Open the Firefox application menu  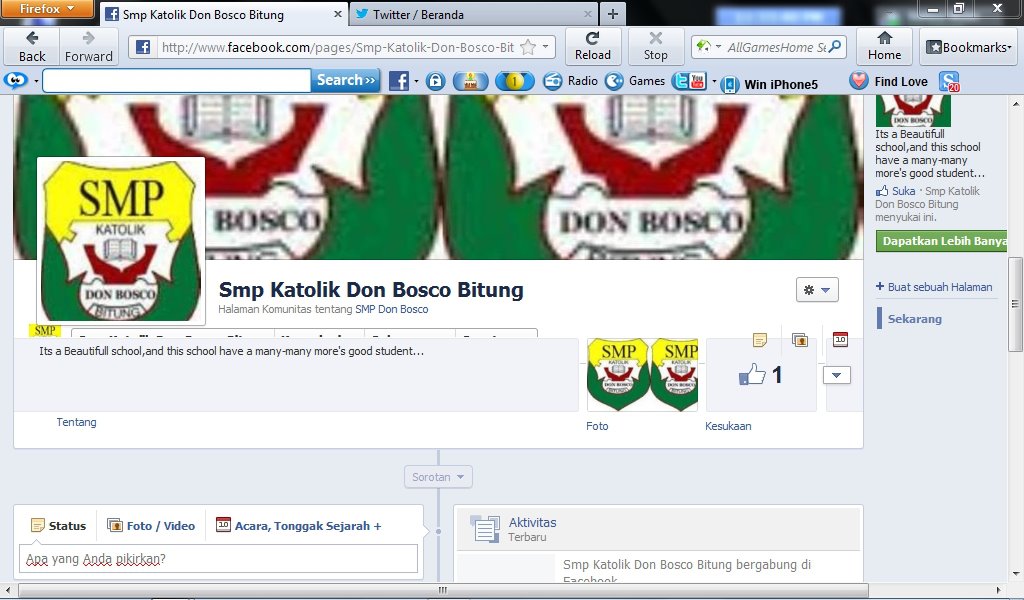coord(46,8)
